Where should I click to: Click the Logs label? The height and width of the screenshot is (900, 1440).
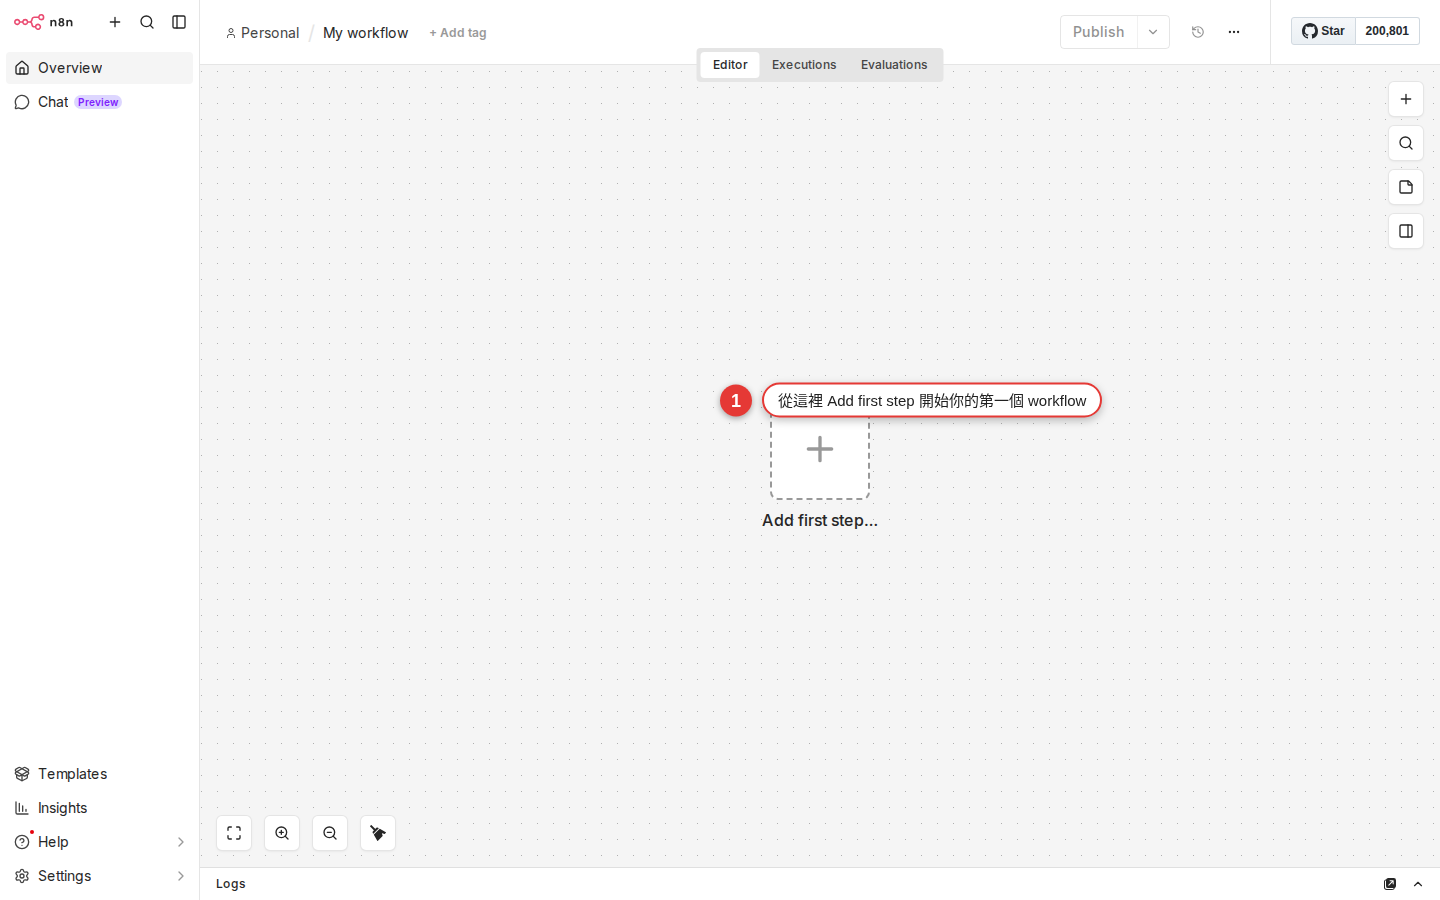pyautogui.click(x=231, y=884)
